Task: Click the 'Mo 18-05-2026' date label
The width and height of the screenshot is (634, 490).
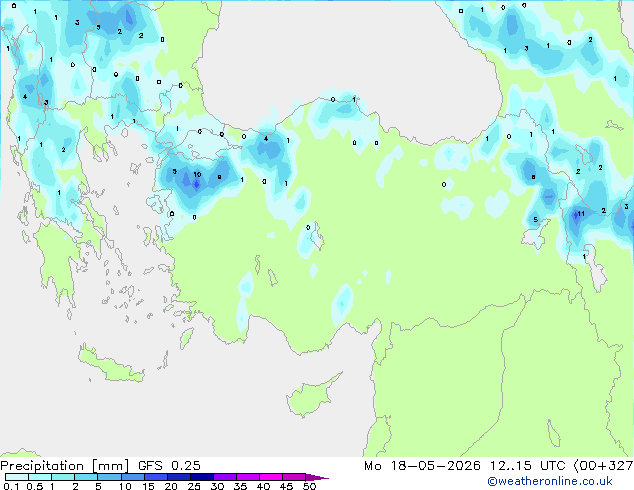Action: (422, 466)
